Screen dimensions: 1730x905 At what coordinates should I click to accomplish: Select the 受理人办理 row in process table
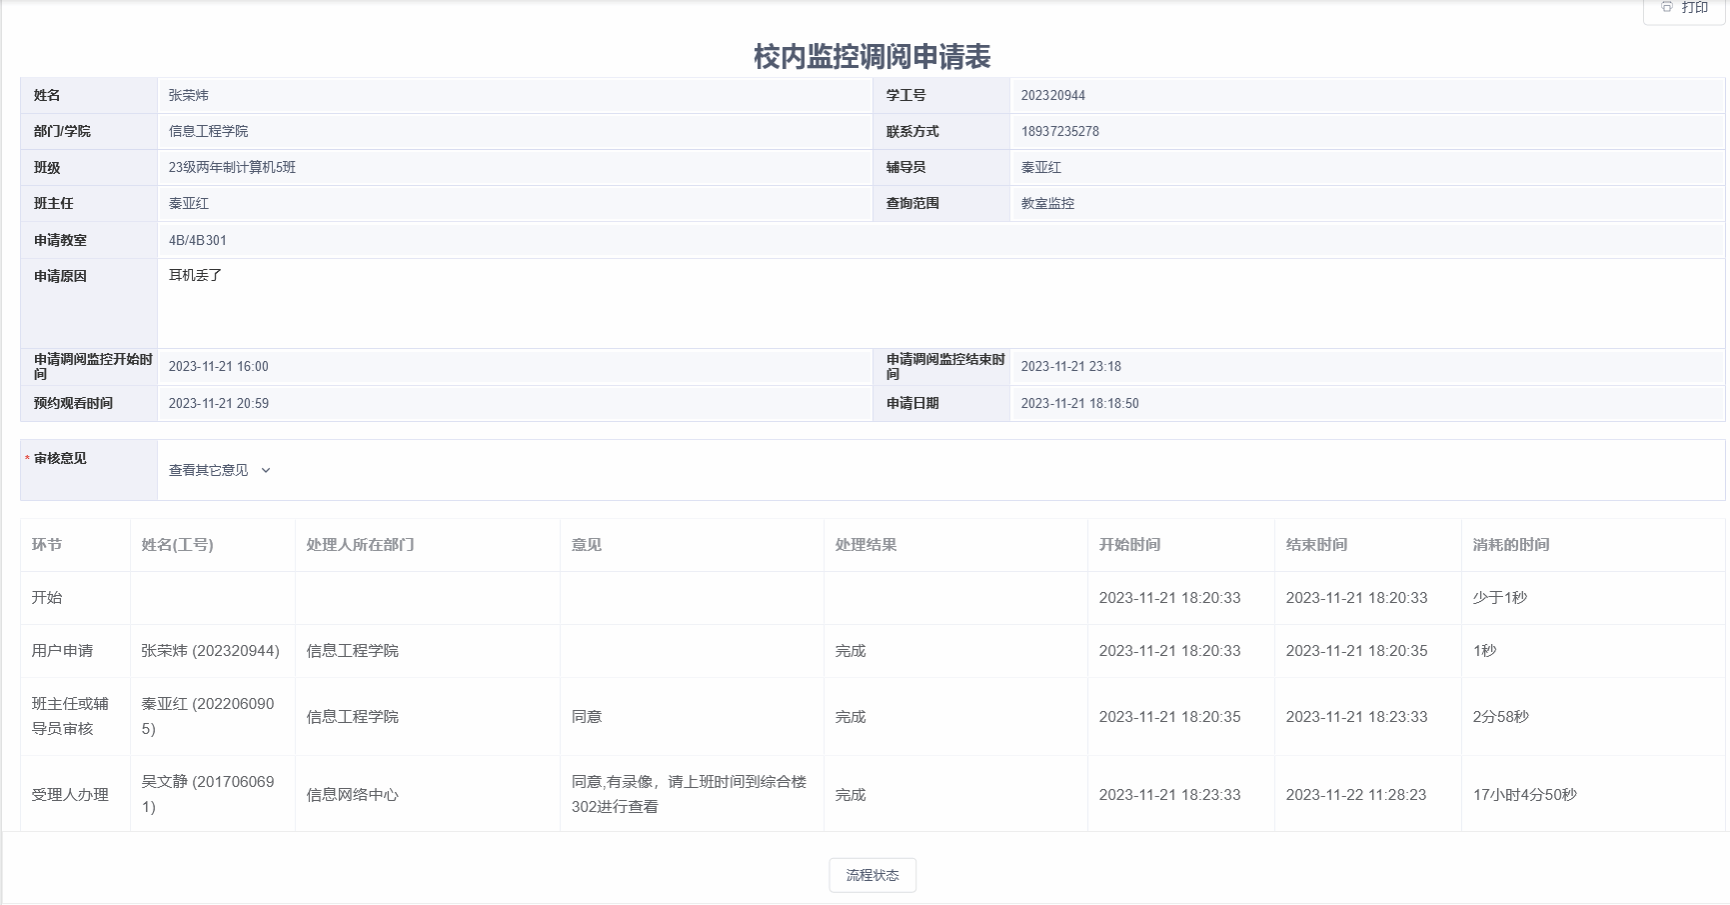click(70, 795)
